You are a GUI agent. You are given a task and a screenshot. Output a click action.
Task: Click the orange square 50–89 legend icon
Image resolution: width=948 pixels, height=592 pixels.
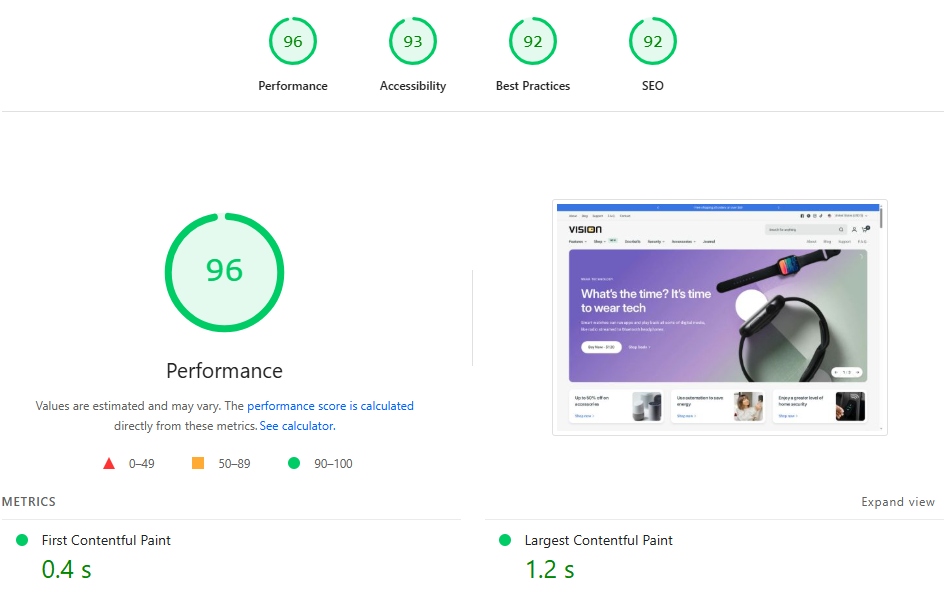click(198, 463)
